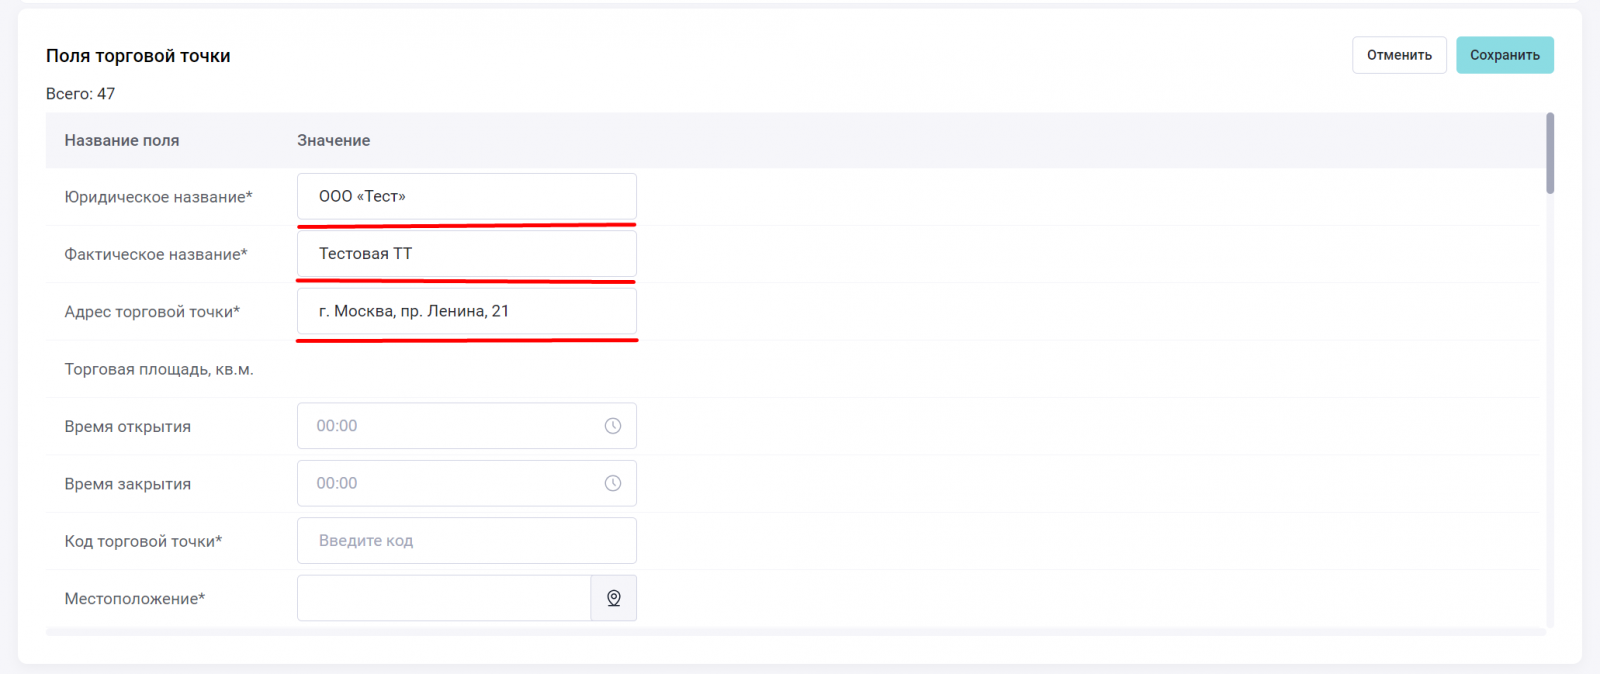
Task: Click the Значение column header
Action: [x=333, y=141]
